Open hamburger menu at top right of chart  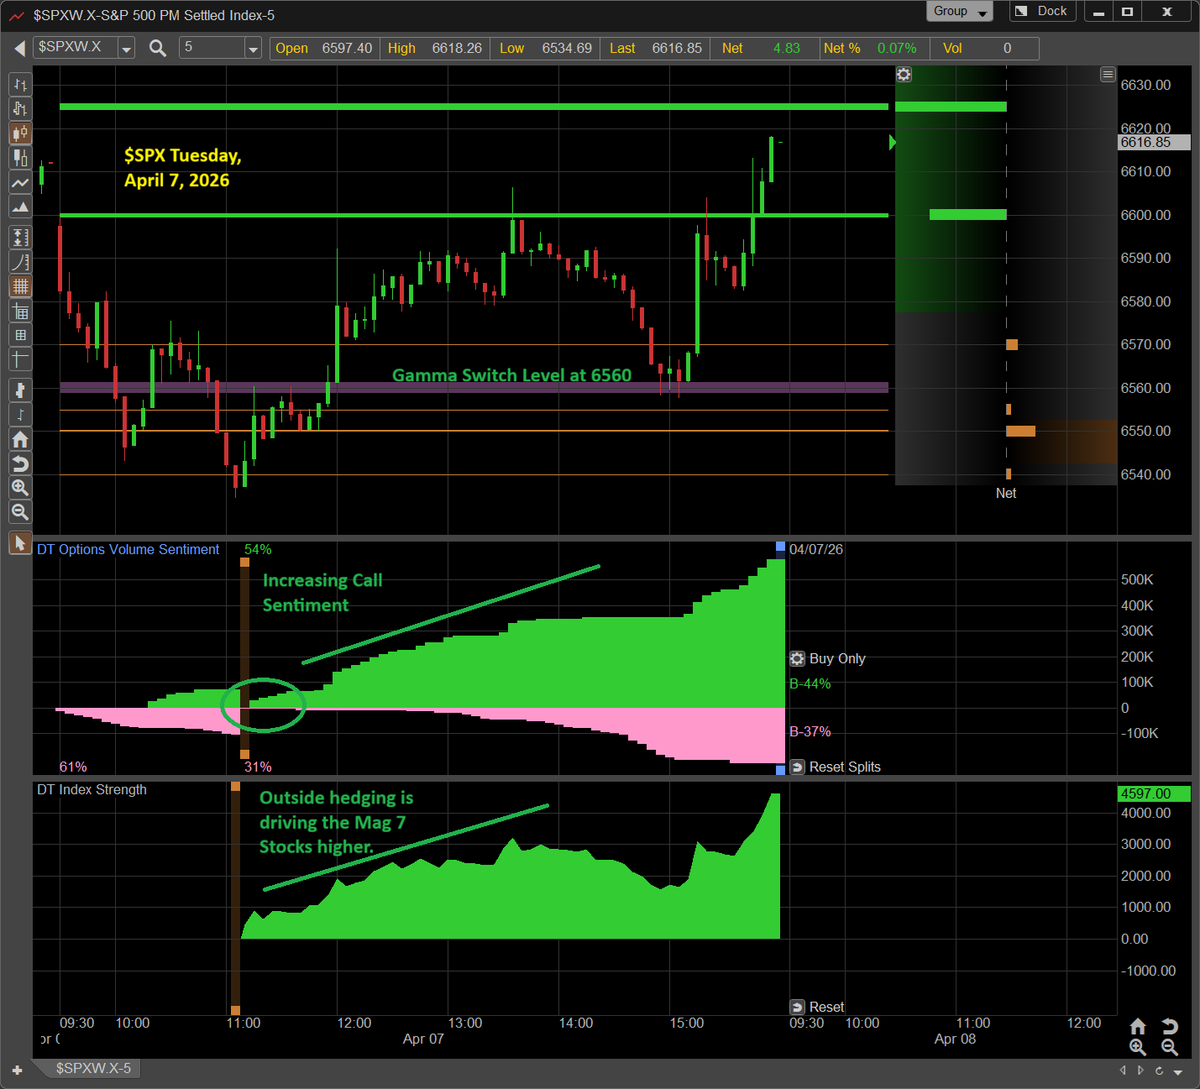[x=1107, y=74]
